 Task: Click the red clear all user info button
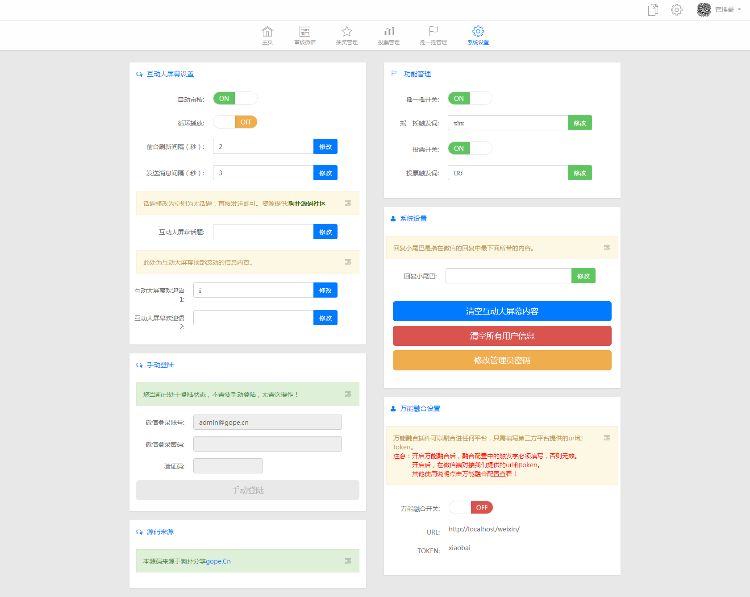pyautogui.click(x=502, y=336)
